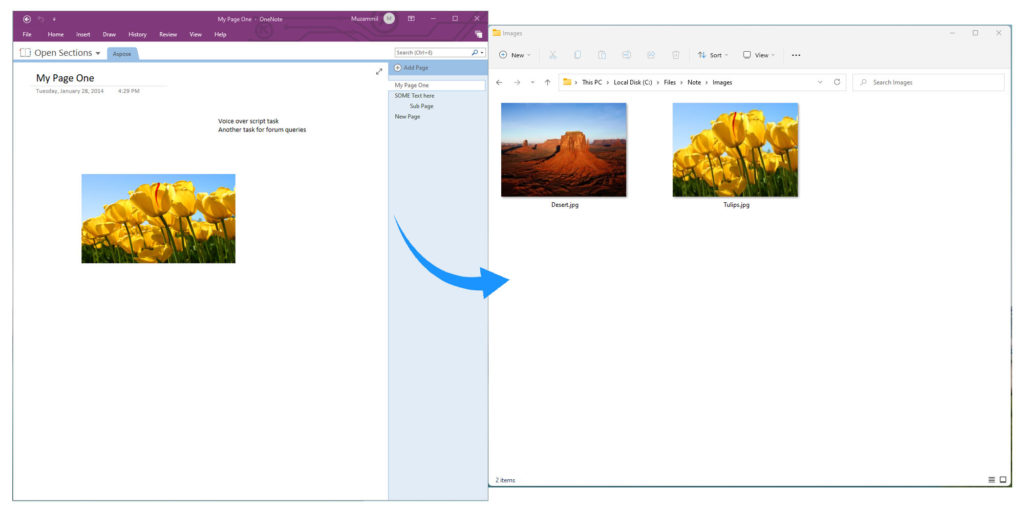Click the Add Page plus icon

click(x=397, y=68)
